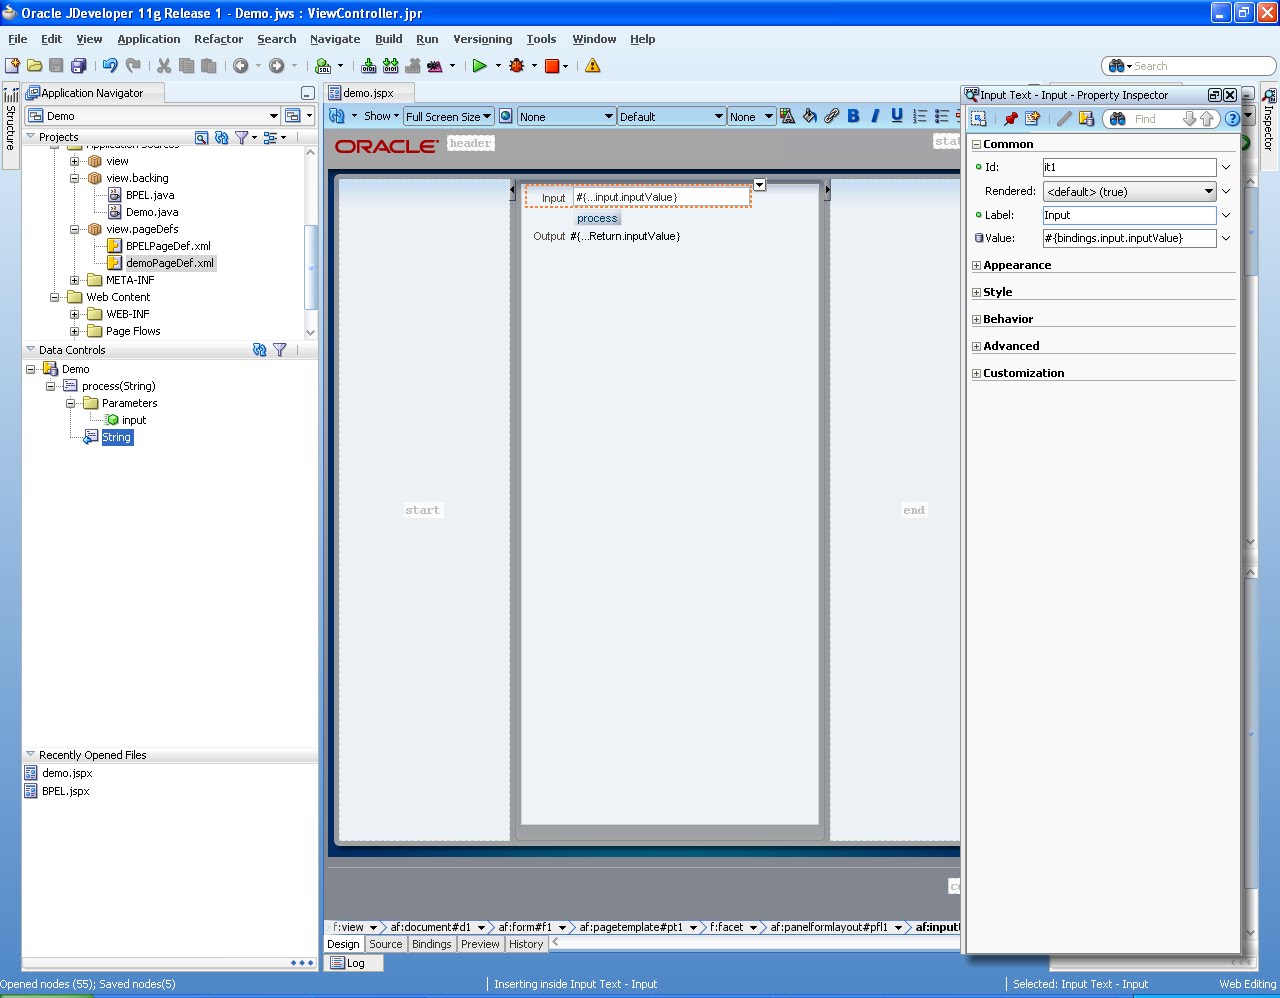This screenshot has width=1280, height=998.
Task: Apply bold formatting in editor toolbar
Action: click(x=853, y=116)
